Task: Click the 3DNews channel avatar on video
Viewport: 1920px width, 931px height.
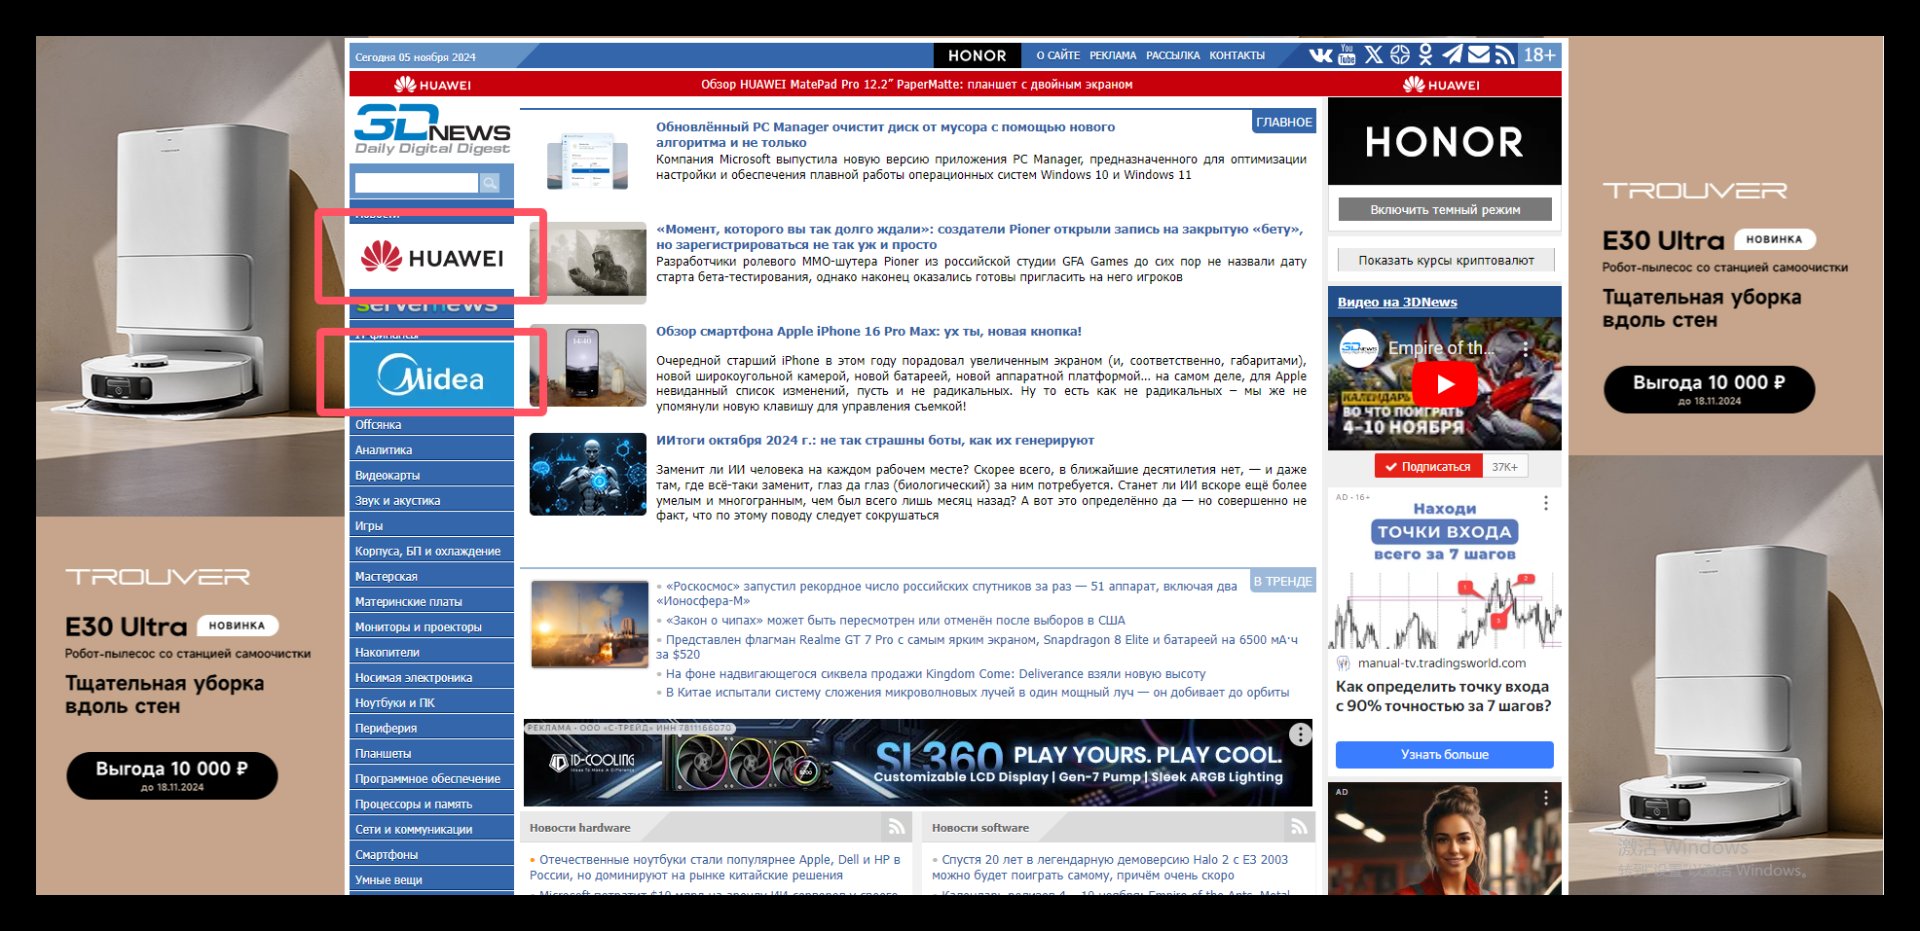Action: tap(1359, 348)
